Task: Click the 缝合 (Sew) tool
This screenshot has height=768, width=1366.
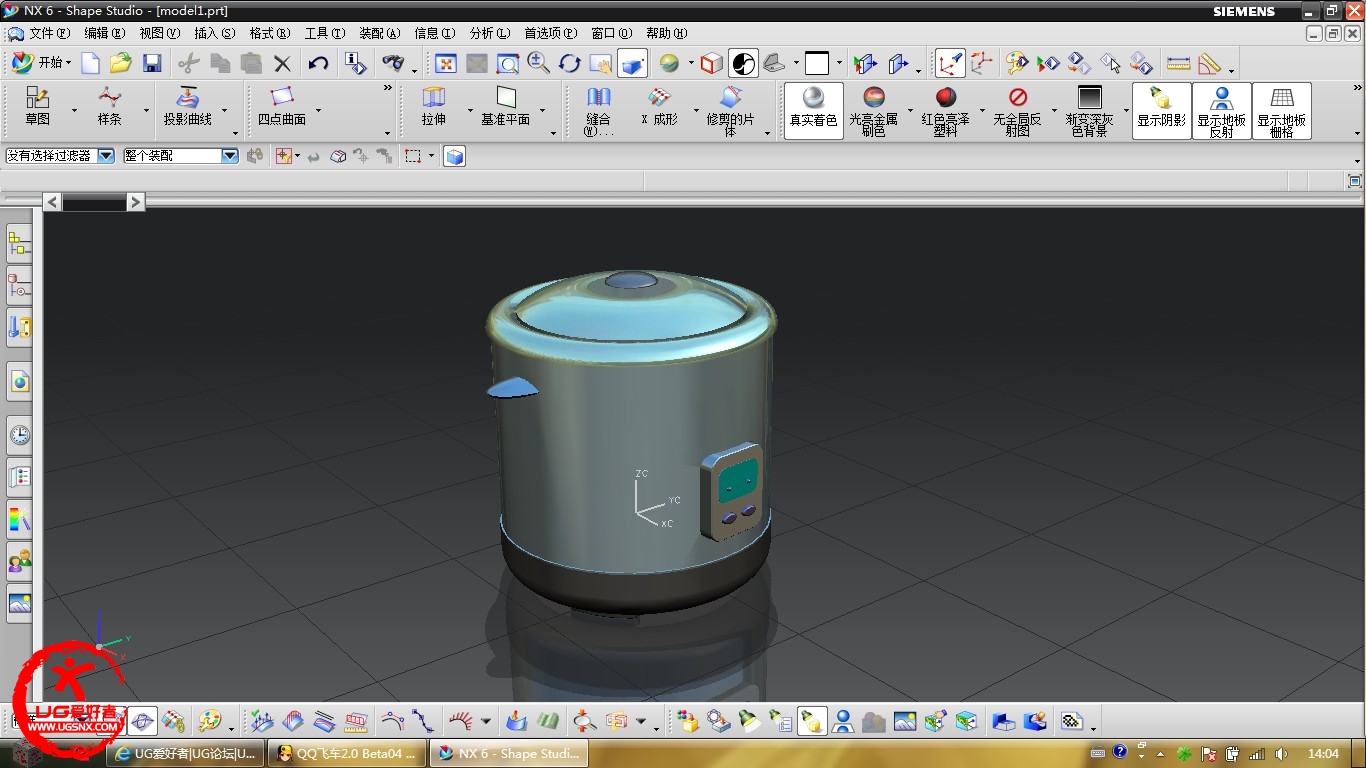Action: [598, 110]
